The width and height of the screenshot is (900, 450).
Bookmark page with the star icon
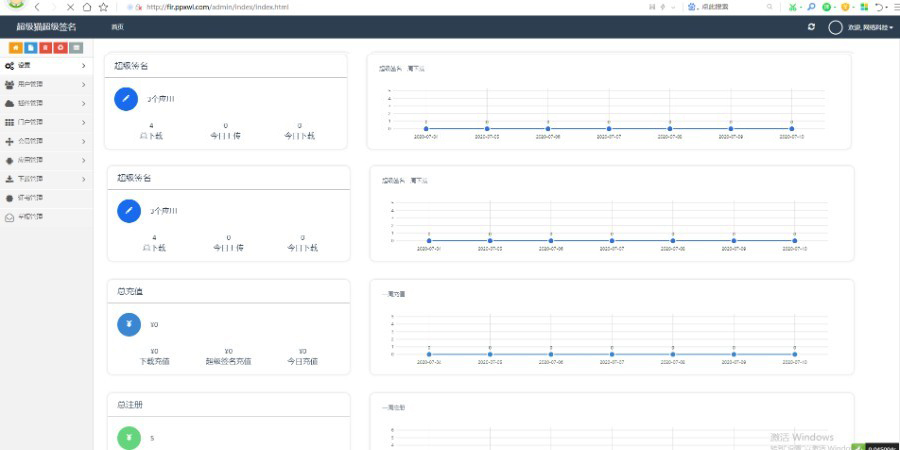click(103, 7)
